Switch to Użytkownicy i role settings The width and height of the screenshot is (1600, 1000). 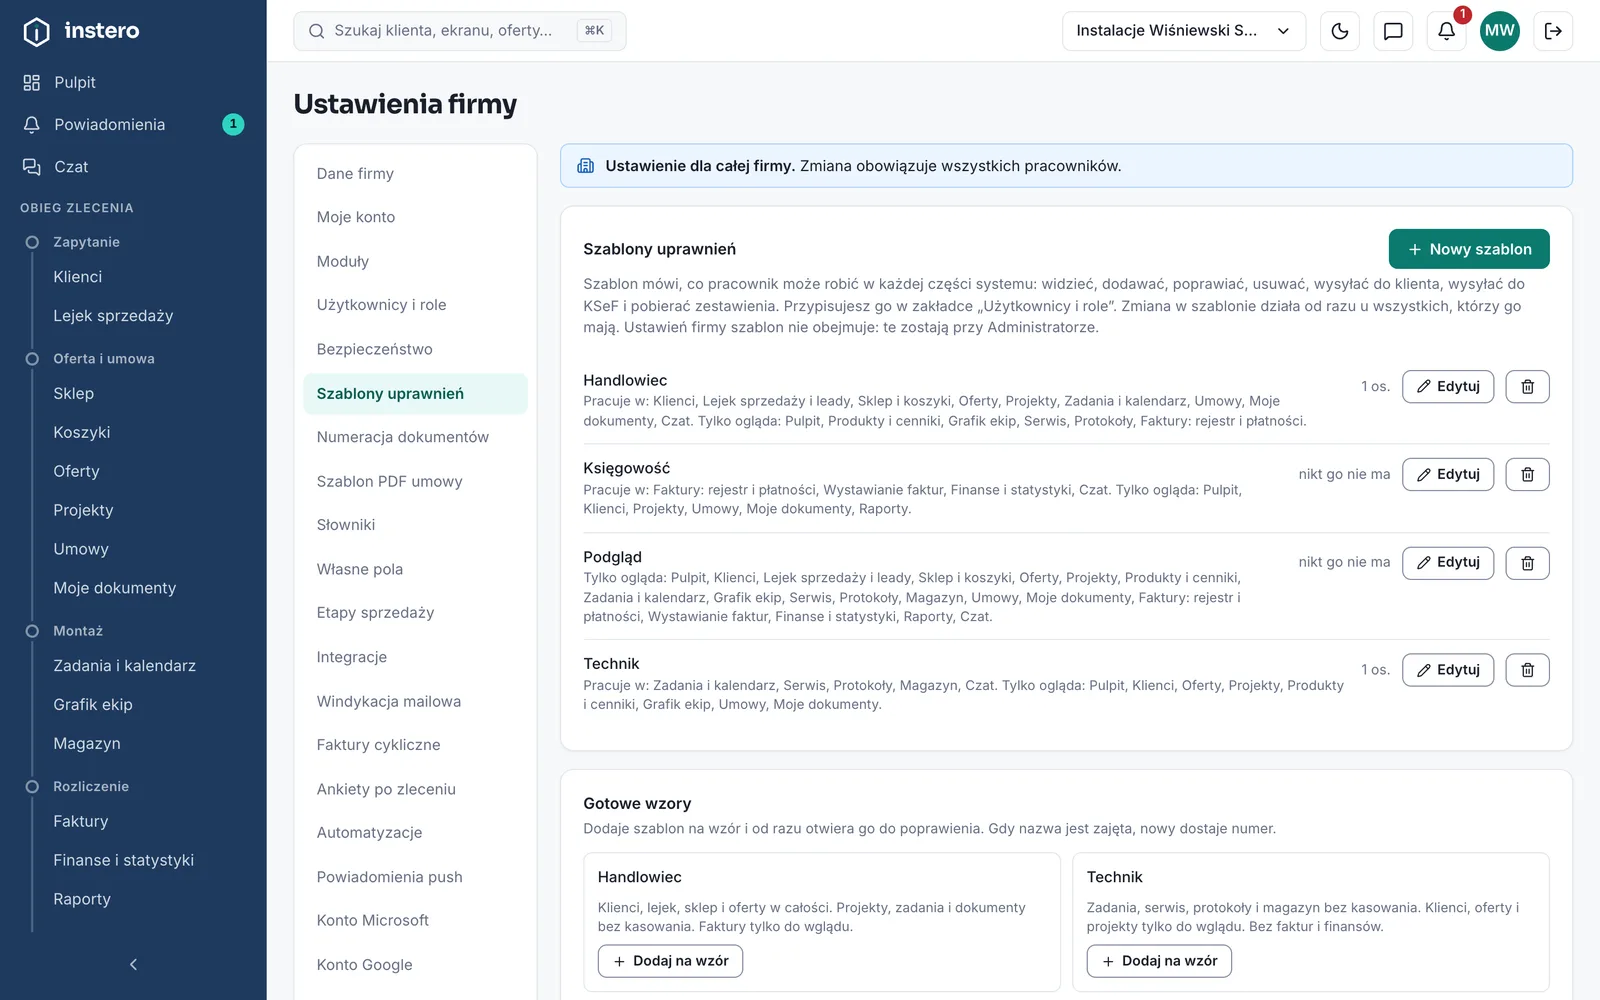point(415,305)
